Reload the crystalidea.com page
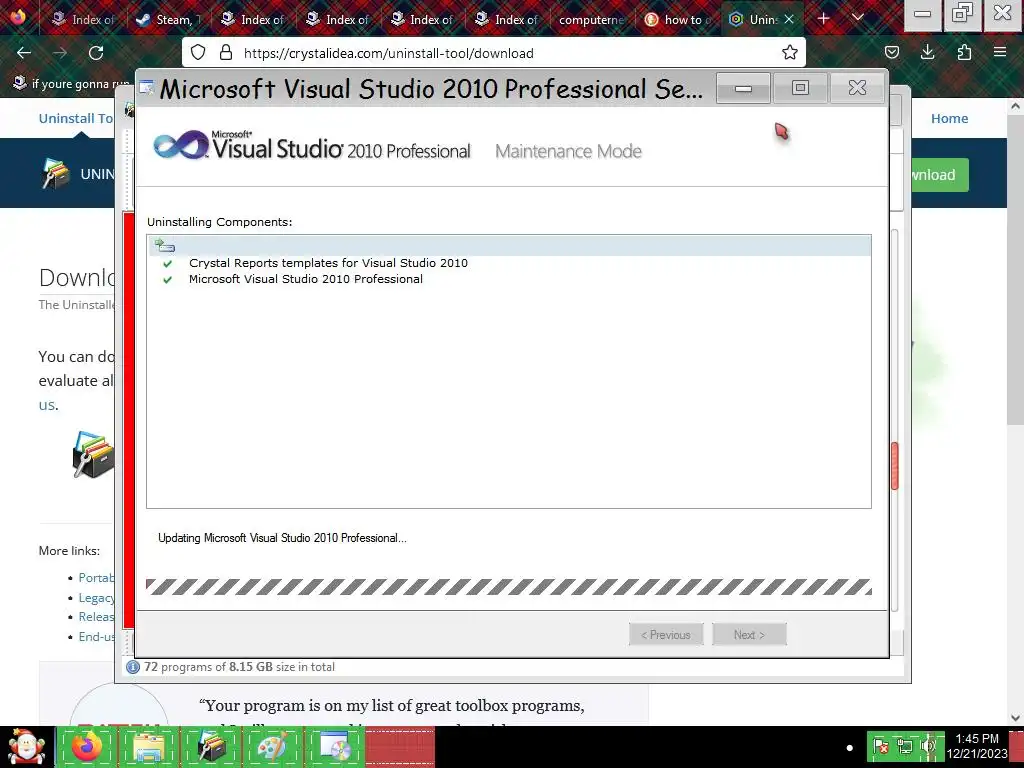Viewport: 1024px width, 768px height. (96, 53)
